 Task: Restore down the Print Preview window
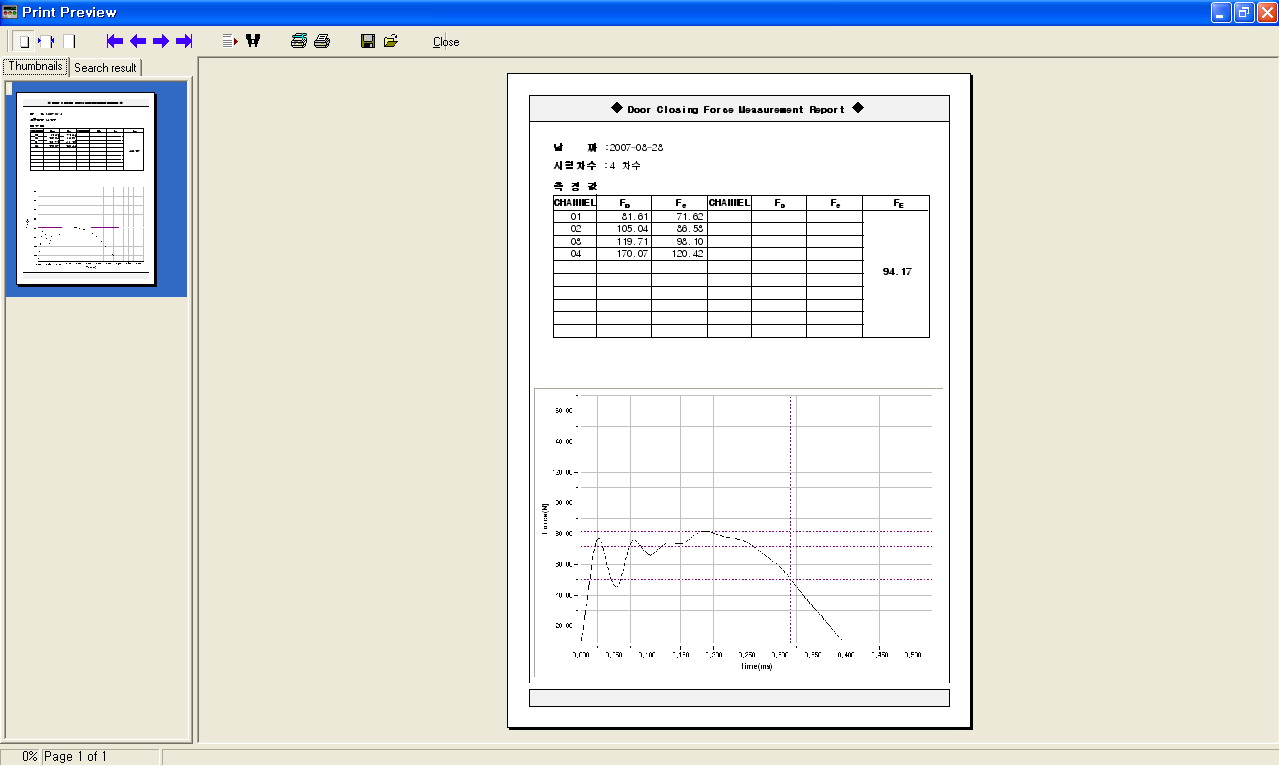coord(1244,12)
